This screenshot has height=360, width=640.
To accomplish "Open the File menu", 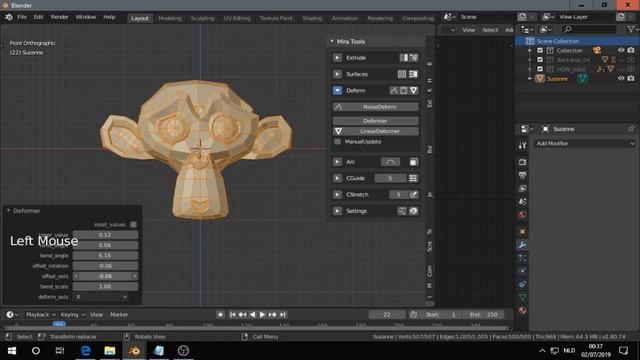I will click(22, 17).
